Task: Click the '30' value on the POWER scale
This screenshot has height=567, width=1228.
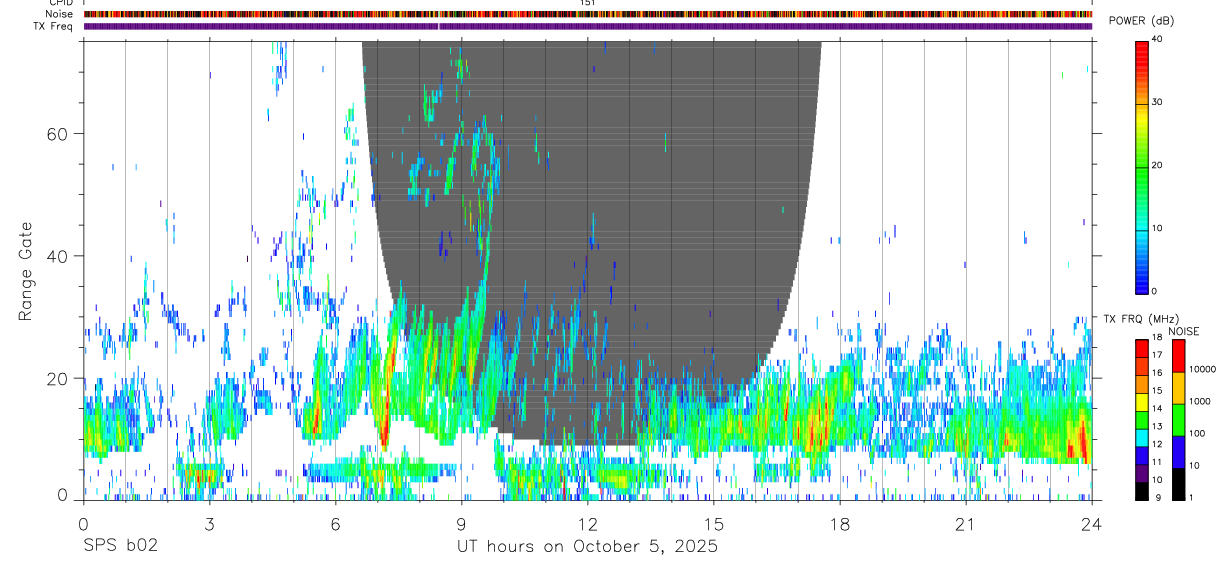Action: click(1156, 102)
